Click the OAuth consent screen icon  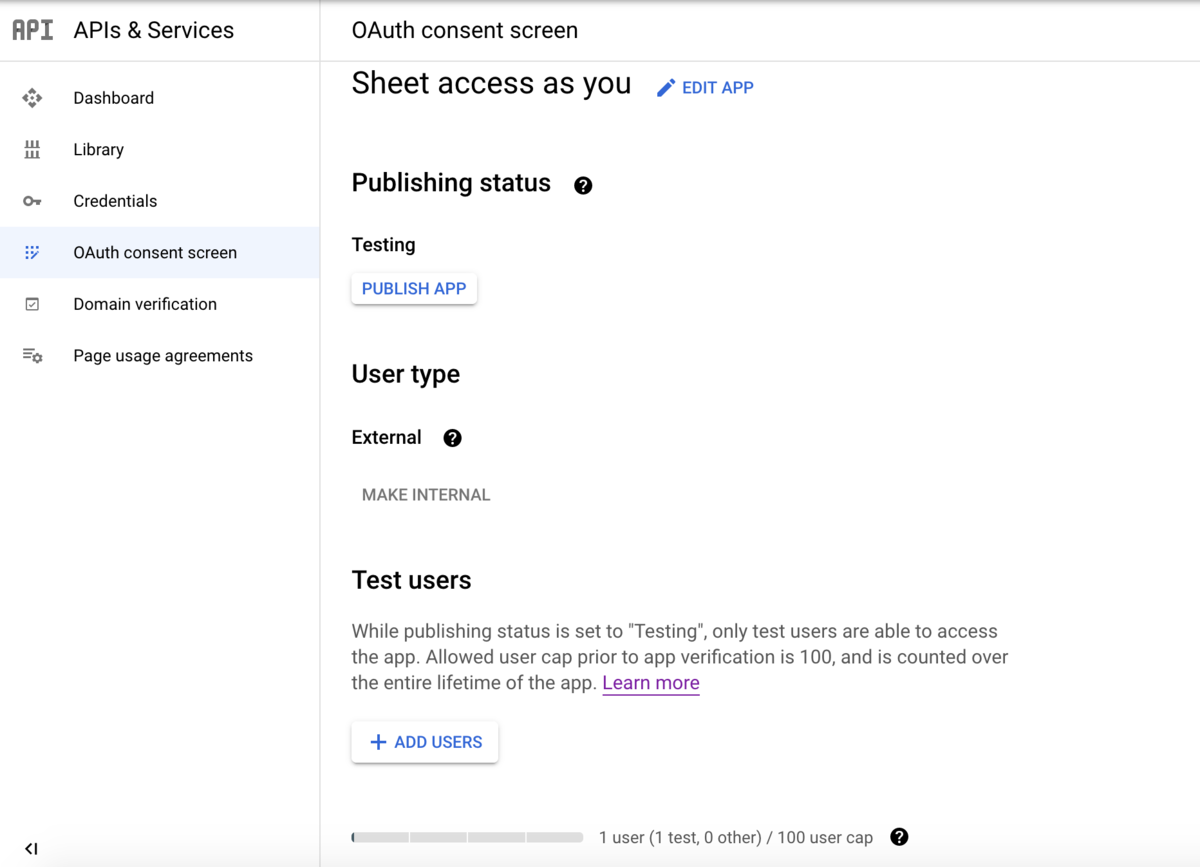click(x=32, y=253)
